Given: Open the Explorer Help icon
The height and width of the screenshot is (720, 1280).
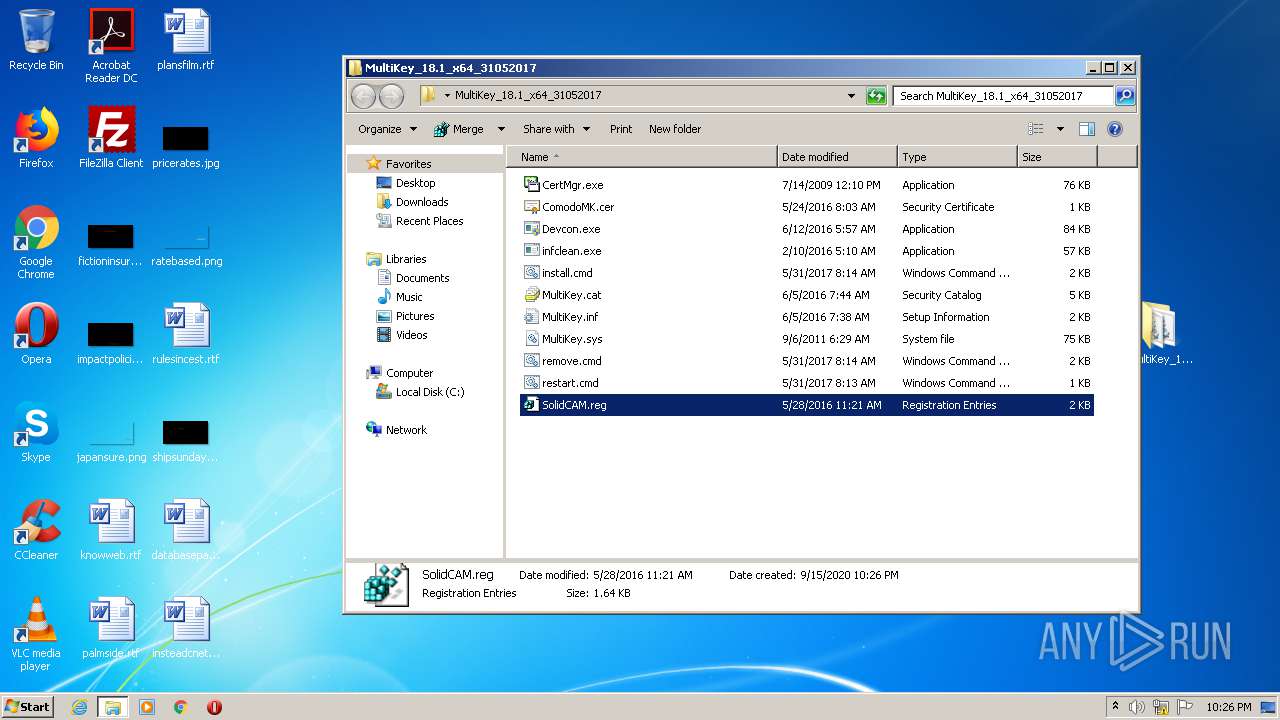Looking at the screenshot, I should tap(1115, 129).
